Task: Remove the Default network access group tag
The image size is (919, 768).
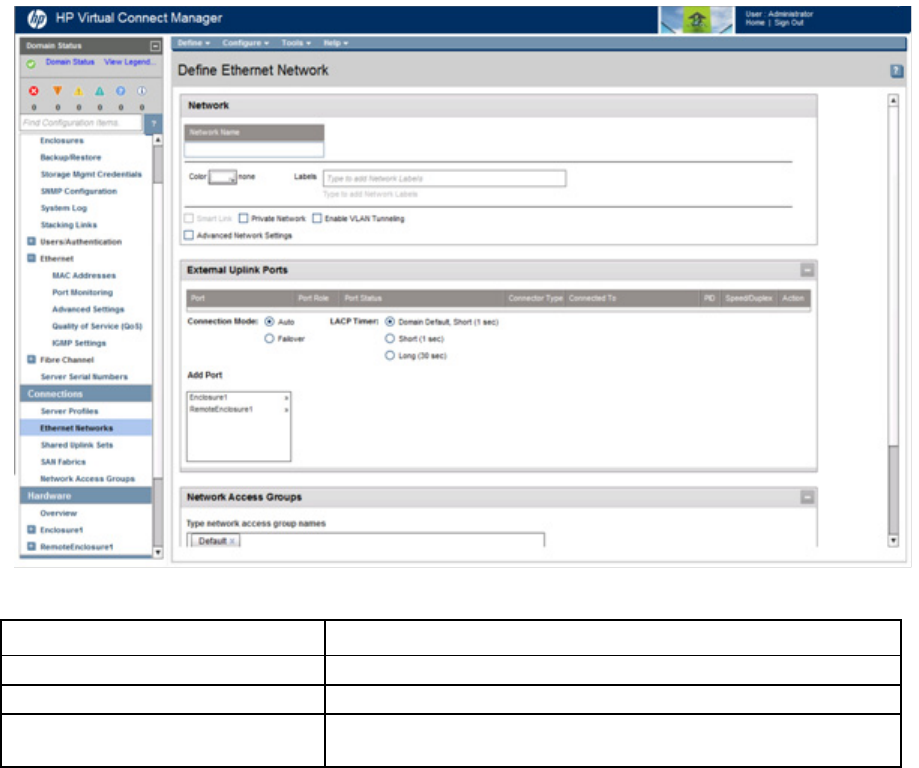Action: click(232, 541)
